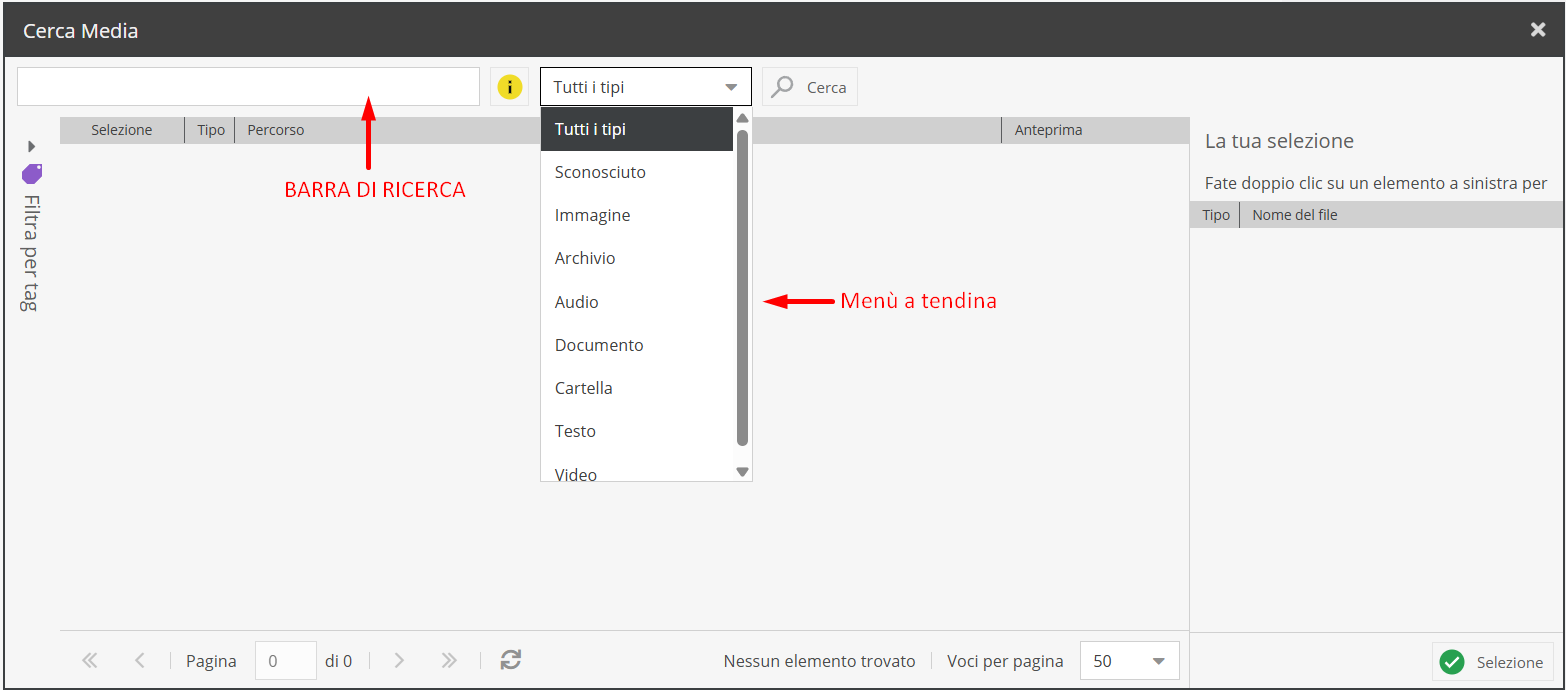Refresh the results list
This screenshot has width=1566, height=690.
click(511, 660)
